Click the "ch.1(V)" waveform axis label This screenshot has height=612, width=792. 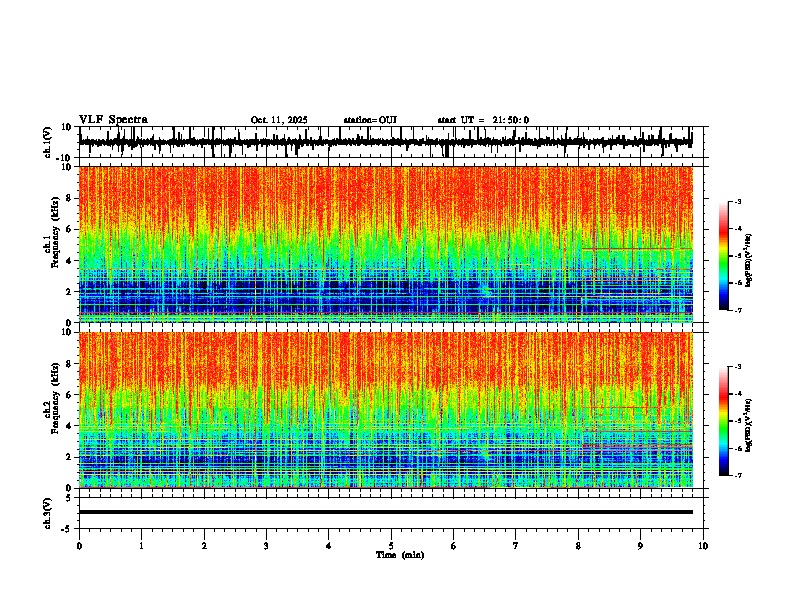pyautogui.click(x=48, y=142)
